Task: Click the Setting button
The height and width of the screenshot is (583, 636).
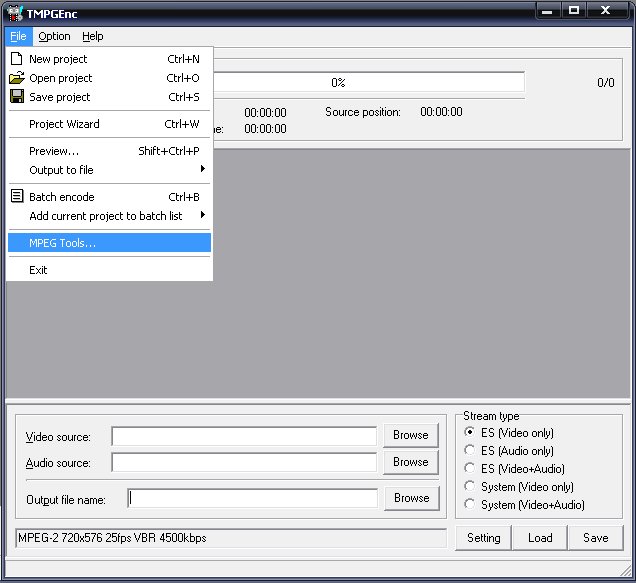Action: tap(483, 538)
